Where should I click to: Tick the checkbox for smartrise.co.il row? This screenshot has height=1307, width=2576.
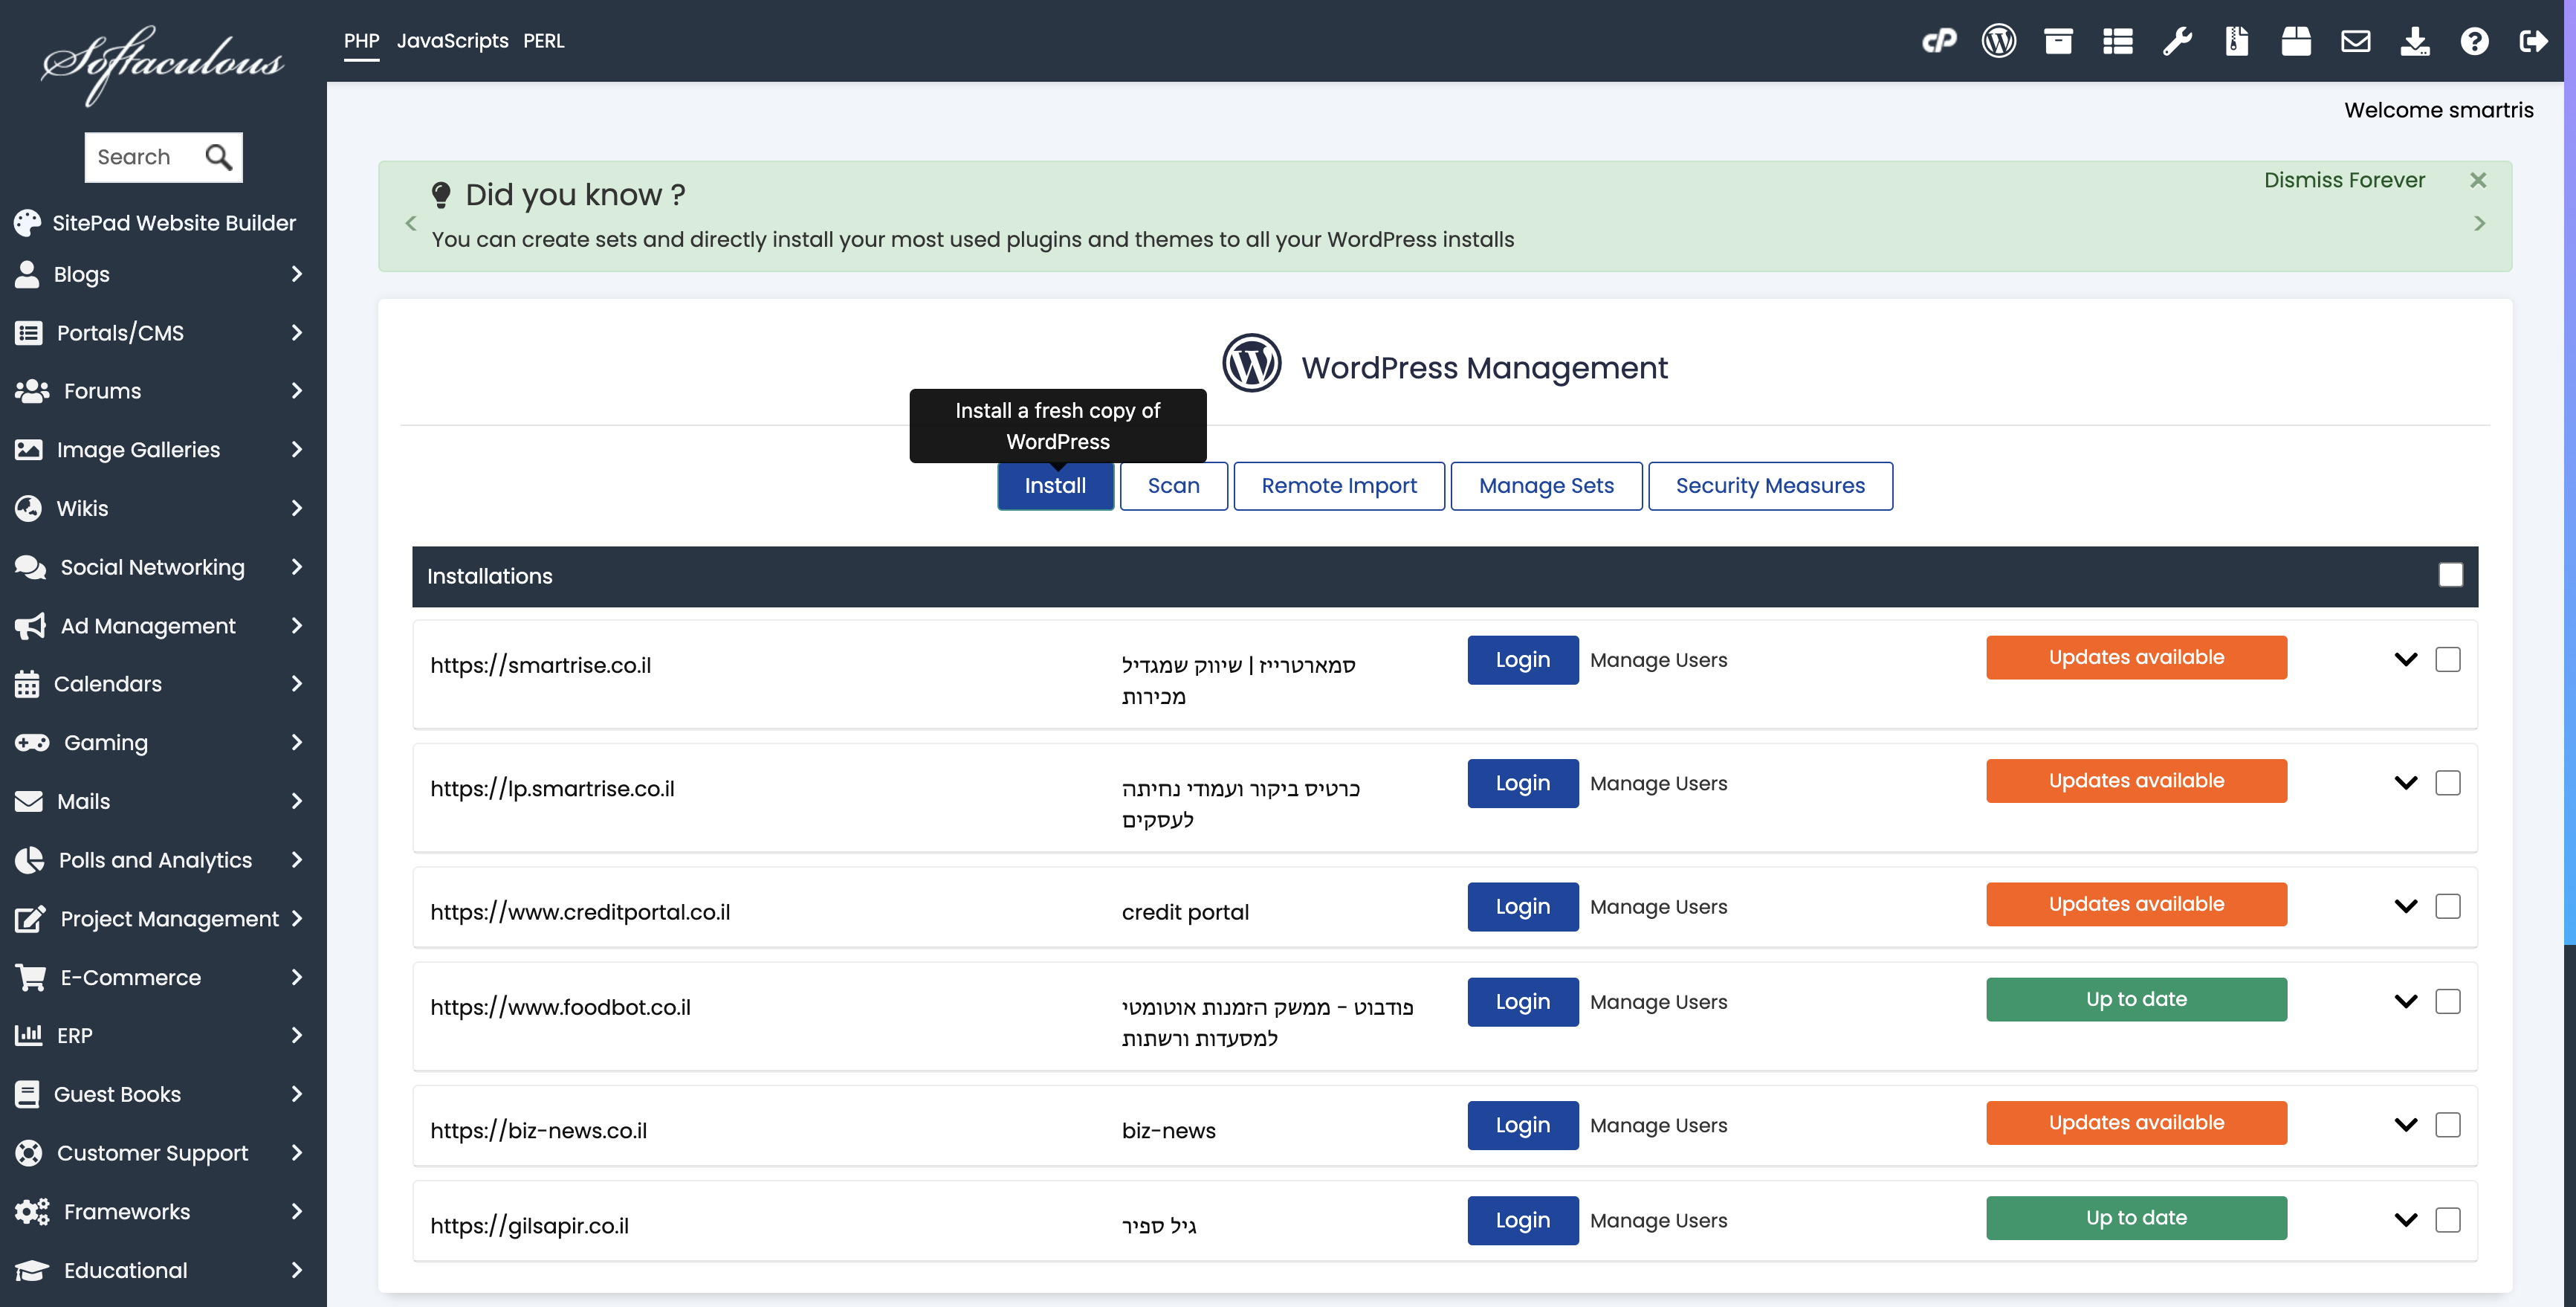pyautogui.click(x=2447, y=659)
